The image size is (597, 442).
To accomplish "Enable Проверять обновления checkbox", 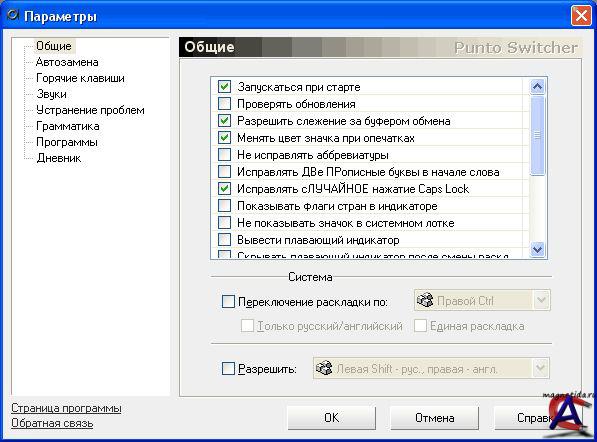I will point(224,104).
